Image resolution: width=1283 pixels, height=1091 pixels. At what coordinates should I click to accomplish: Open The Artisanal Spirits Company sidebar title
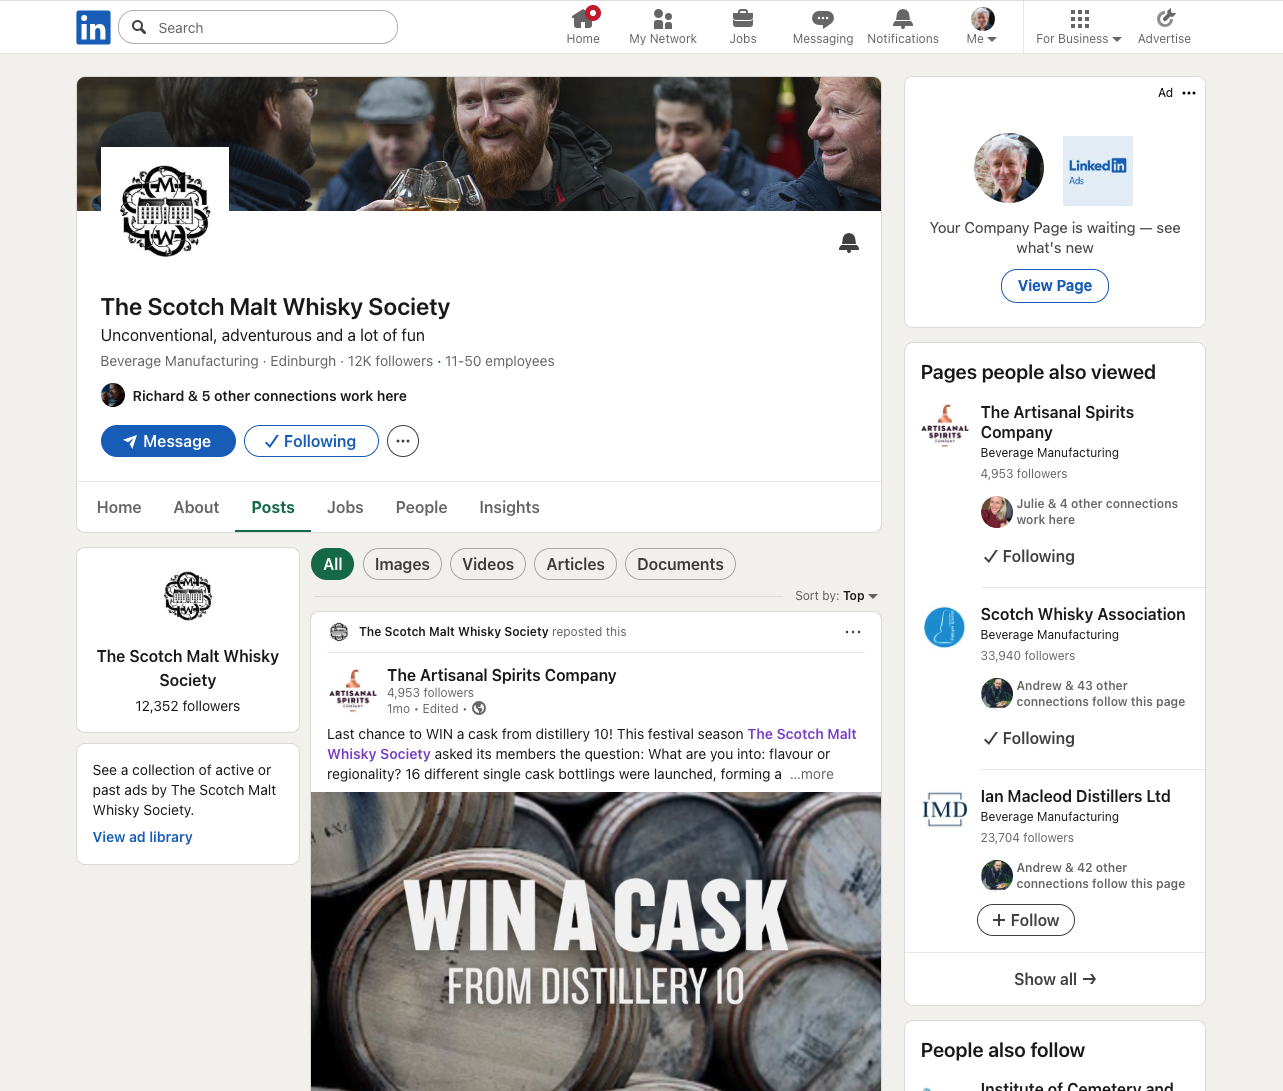click(1058, 422)
